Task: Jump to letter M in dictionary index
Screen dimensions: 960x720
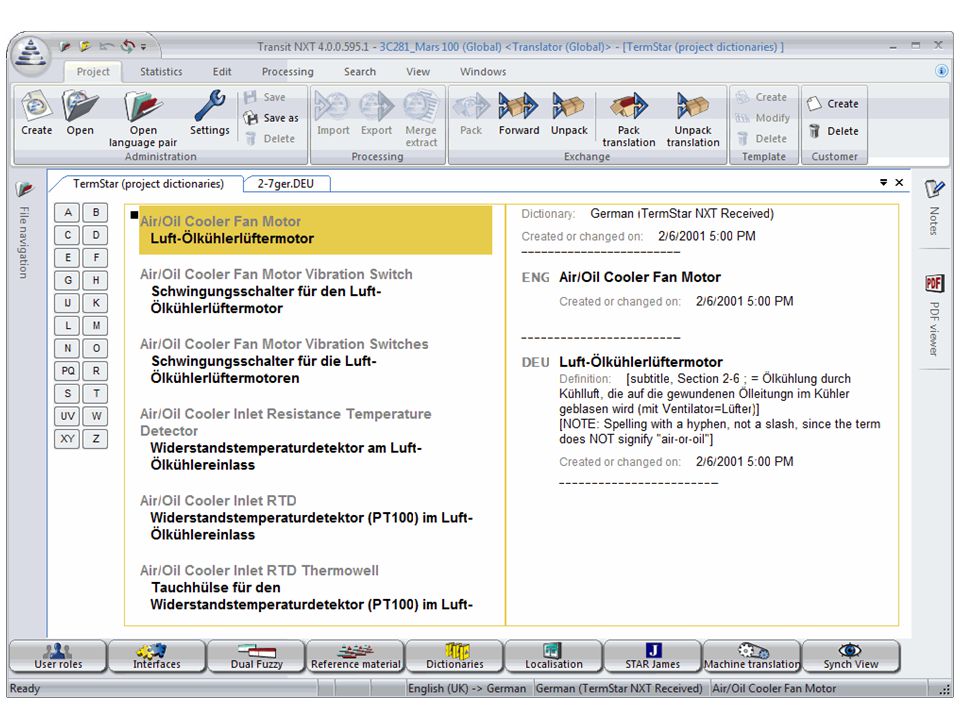Action: (x=96, y=326)
